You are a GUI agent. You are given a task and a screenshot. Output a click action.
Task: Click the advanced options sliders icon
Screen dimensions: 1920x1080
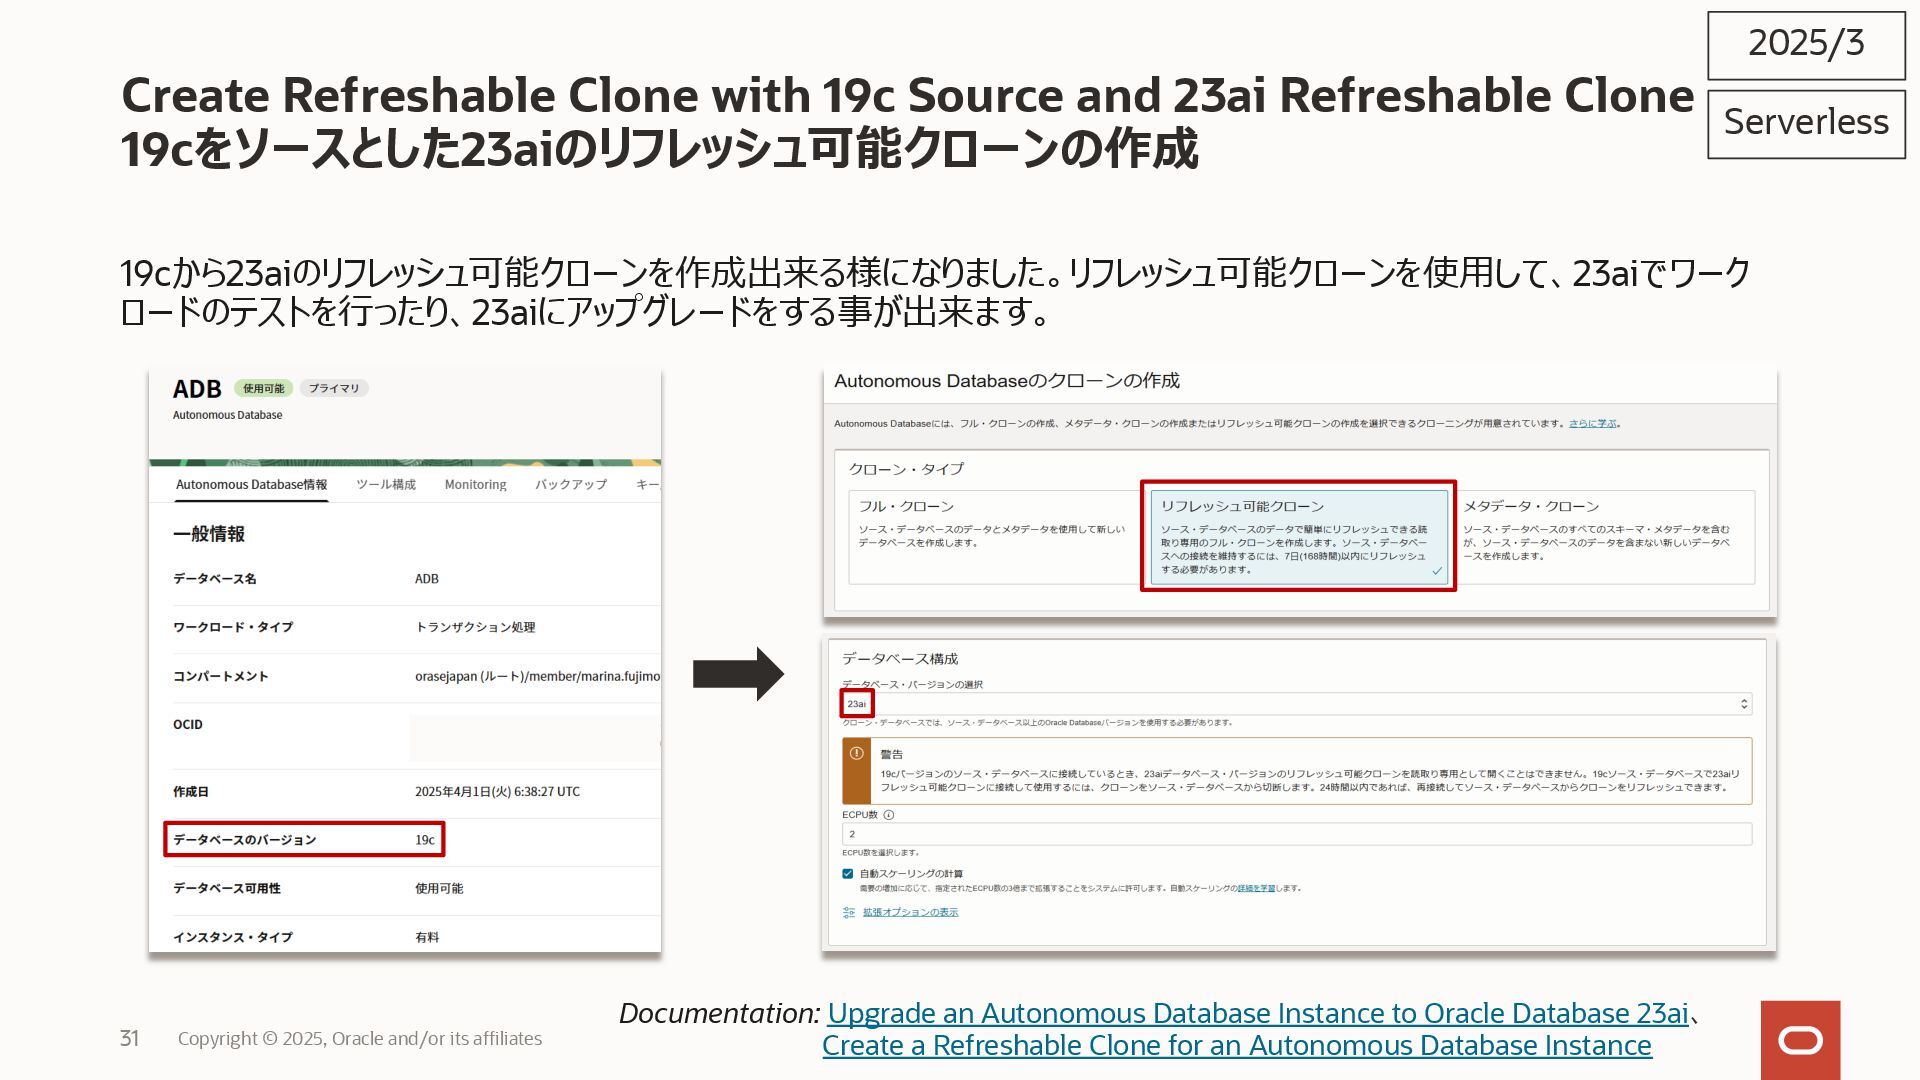pos(849,912)
